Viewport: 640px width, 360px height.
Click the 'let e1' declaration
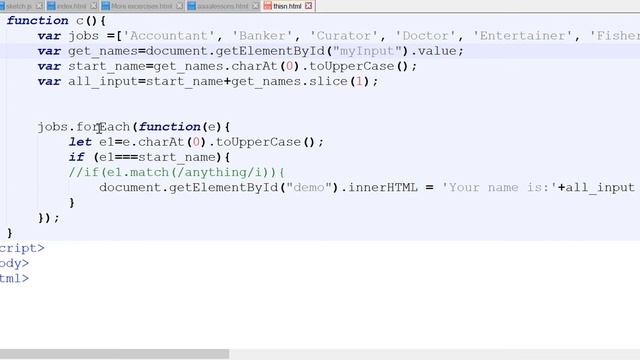pos(91,142)
